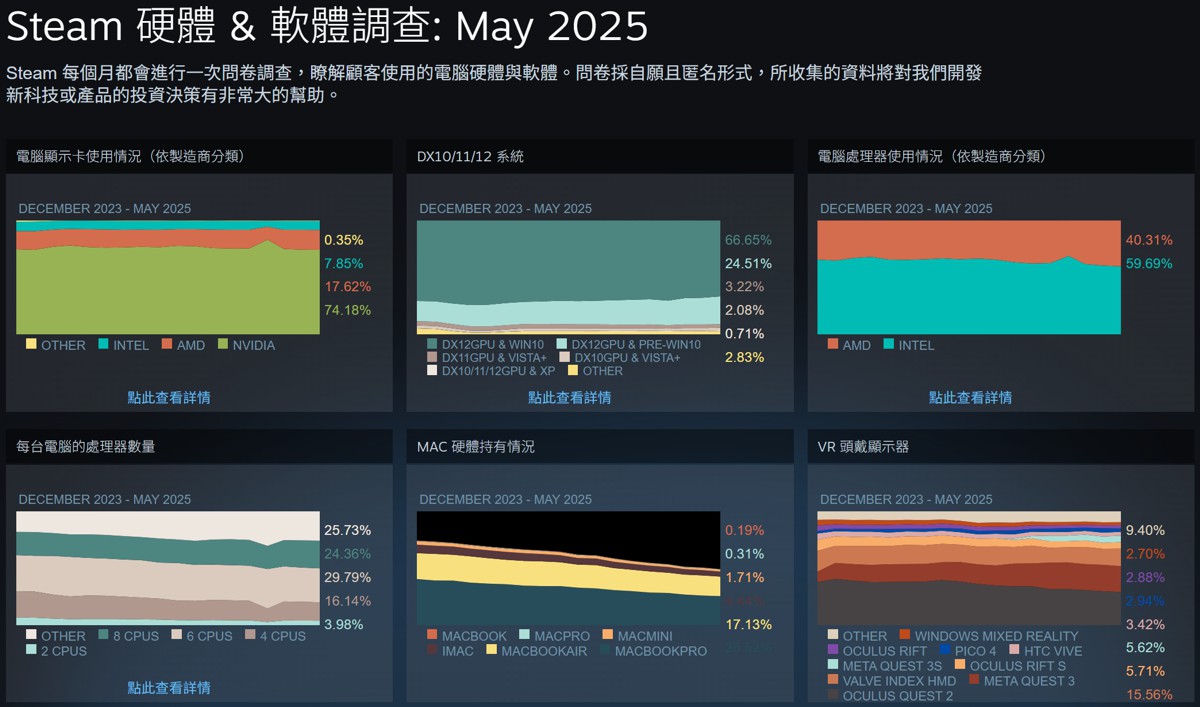1200x707 pixels.
Task: Open details link under CPUs per computer chart
Action: [x=169, y=688]
